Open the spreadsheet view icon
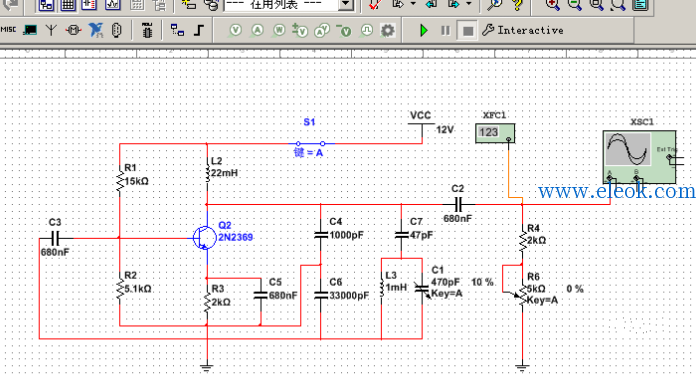 (68, 5)
